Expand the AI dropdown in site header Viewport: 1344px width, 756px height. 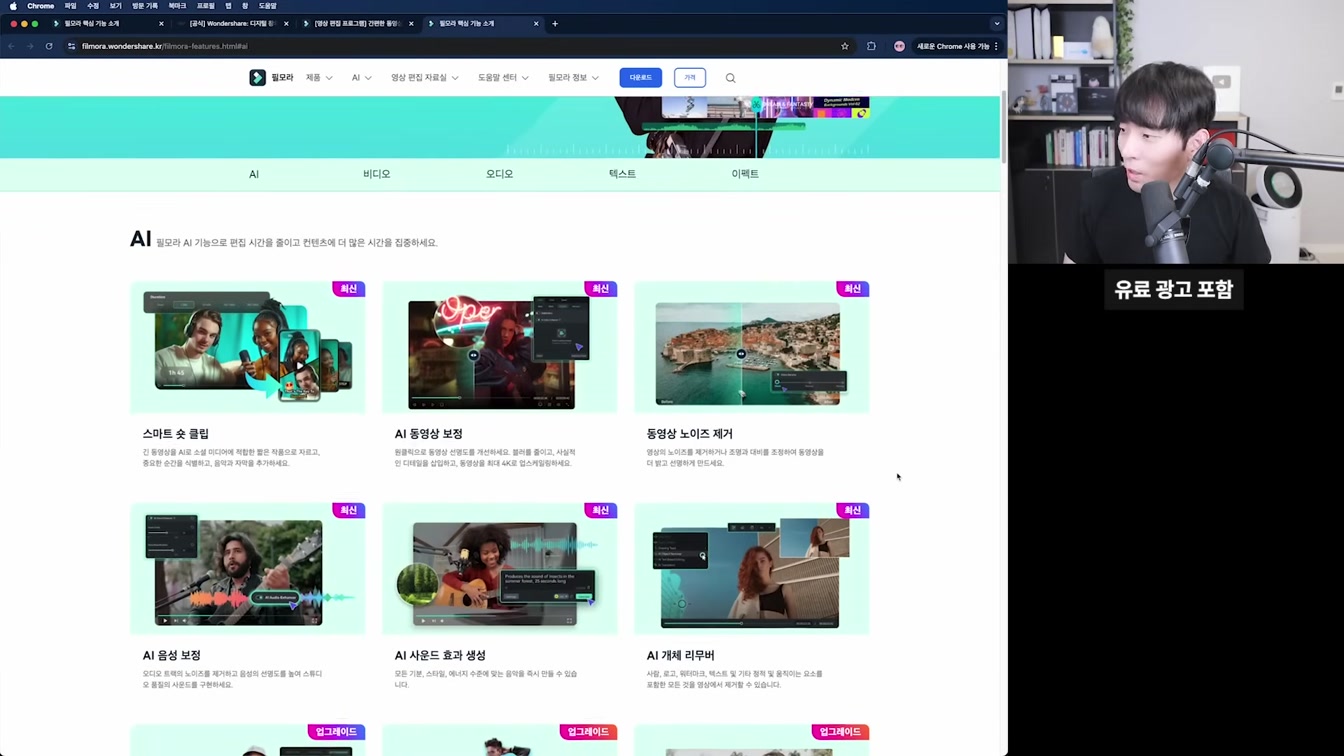click(361, 77)
